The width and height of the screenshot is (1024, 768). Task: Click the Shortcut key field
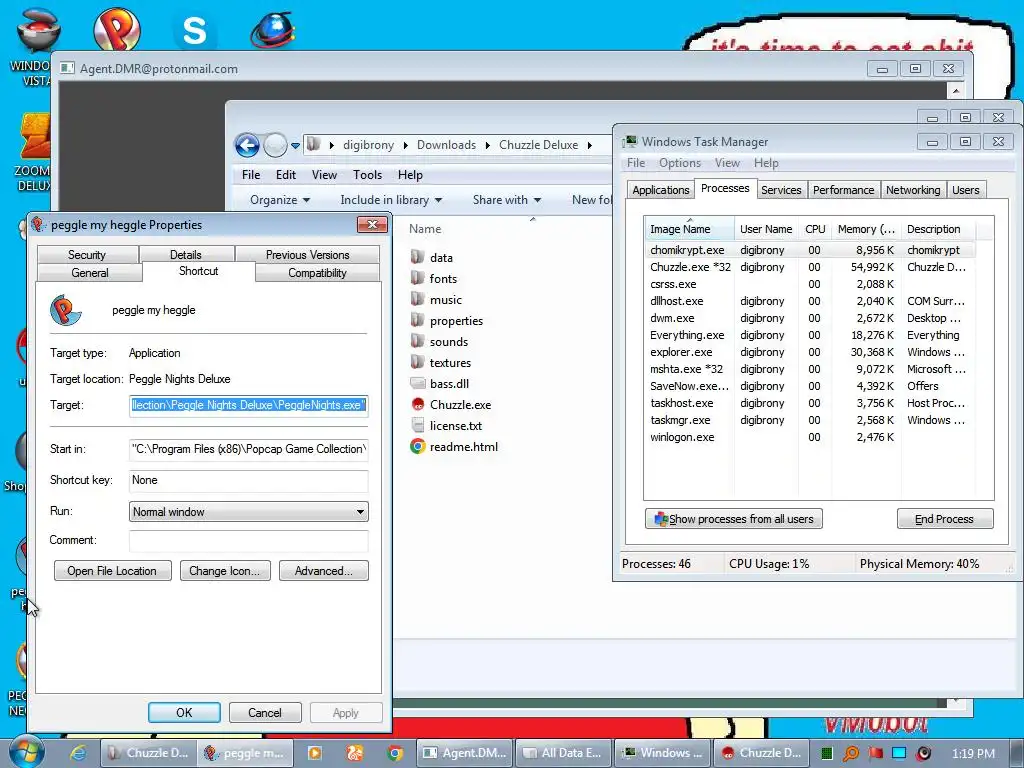pos(248,481)
